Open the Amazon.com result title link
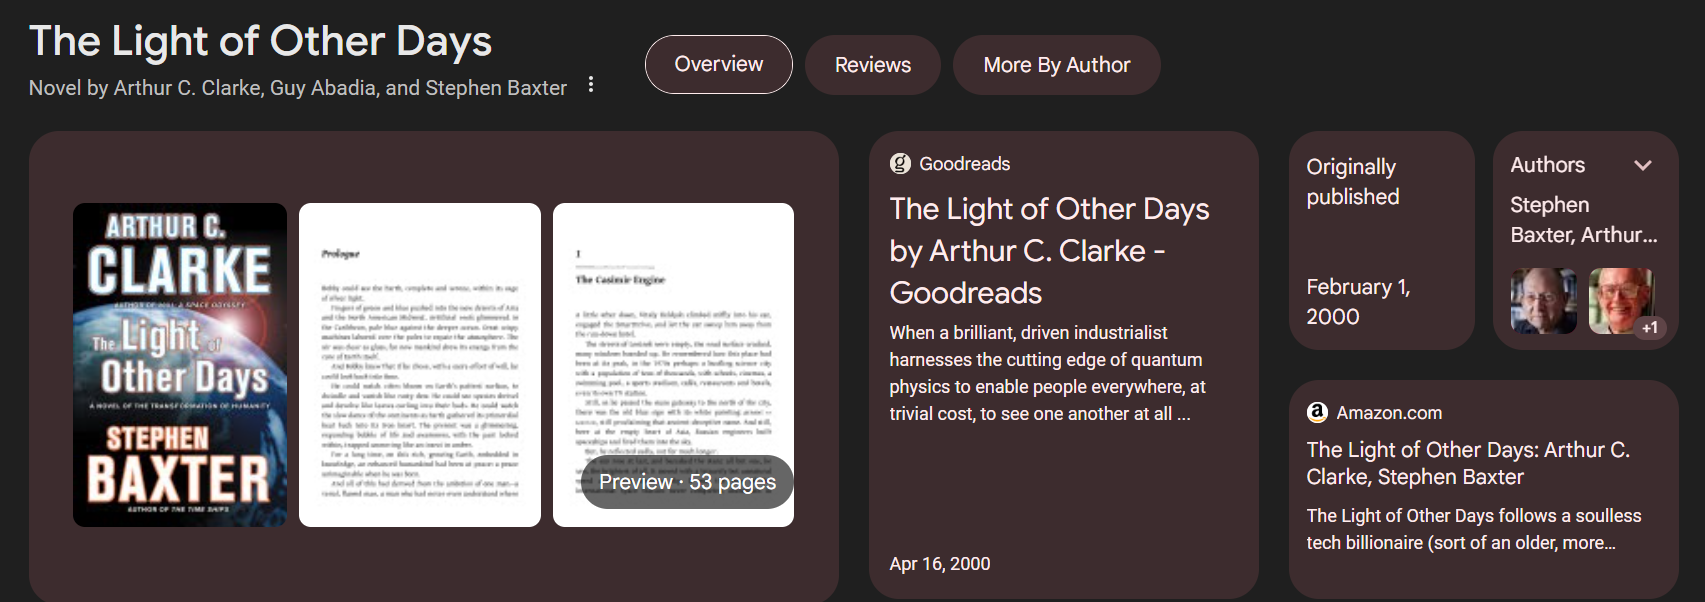Image resolution: width=1705 pixels, height=602 pixels. (x=1467, y=463)
